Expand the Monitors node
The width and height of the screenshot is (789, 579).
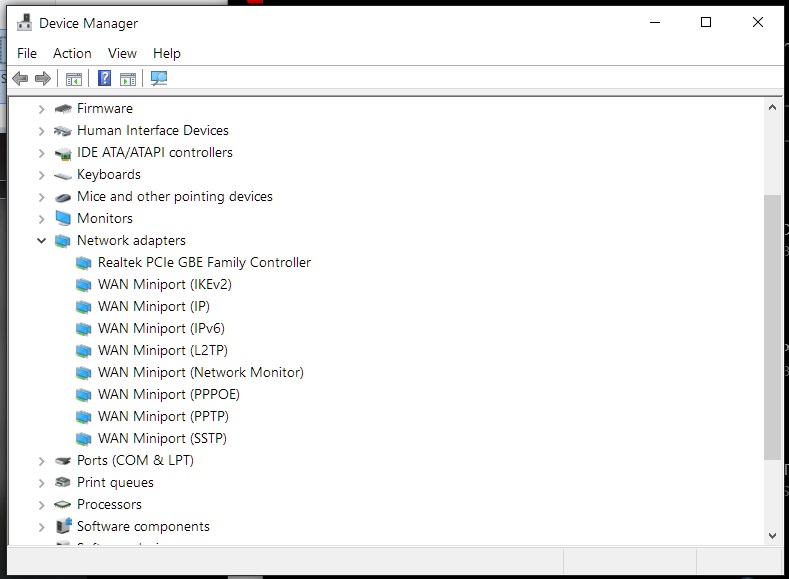(x=42, y=219)
